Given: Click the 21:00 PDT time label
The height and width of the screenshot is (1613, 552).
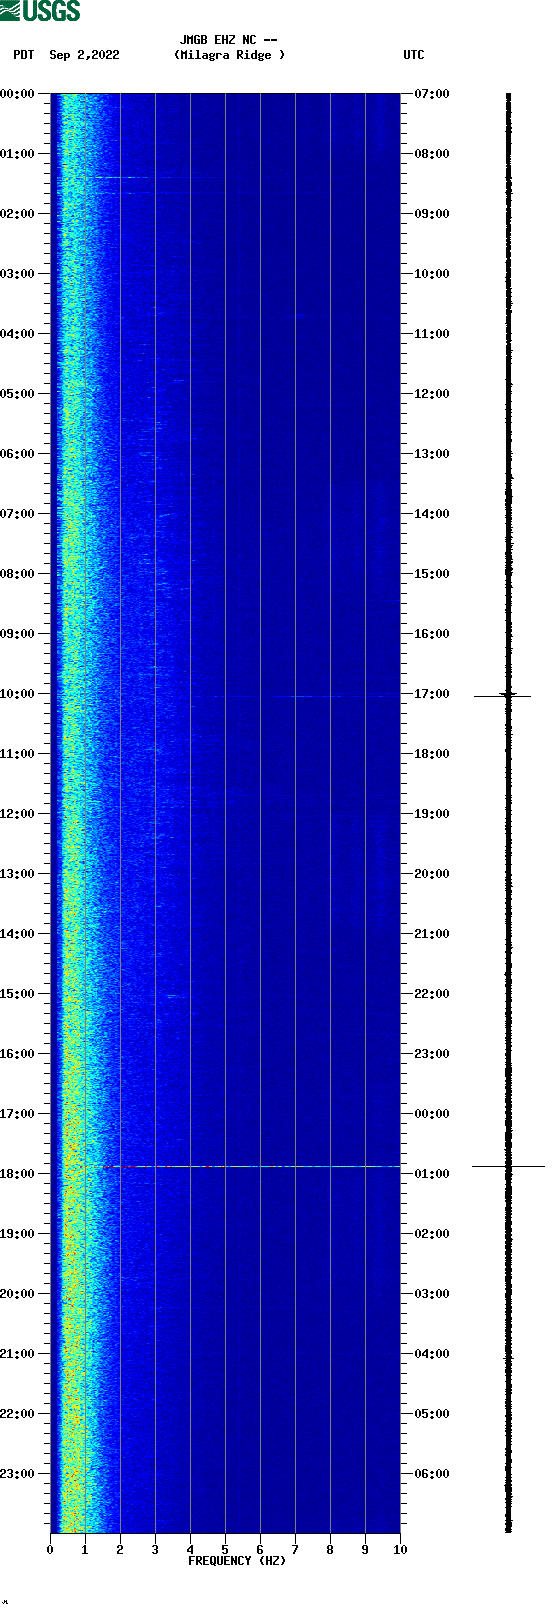Looking at the screenshot, I should tap(18, 1354).
